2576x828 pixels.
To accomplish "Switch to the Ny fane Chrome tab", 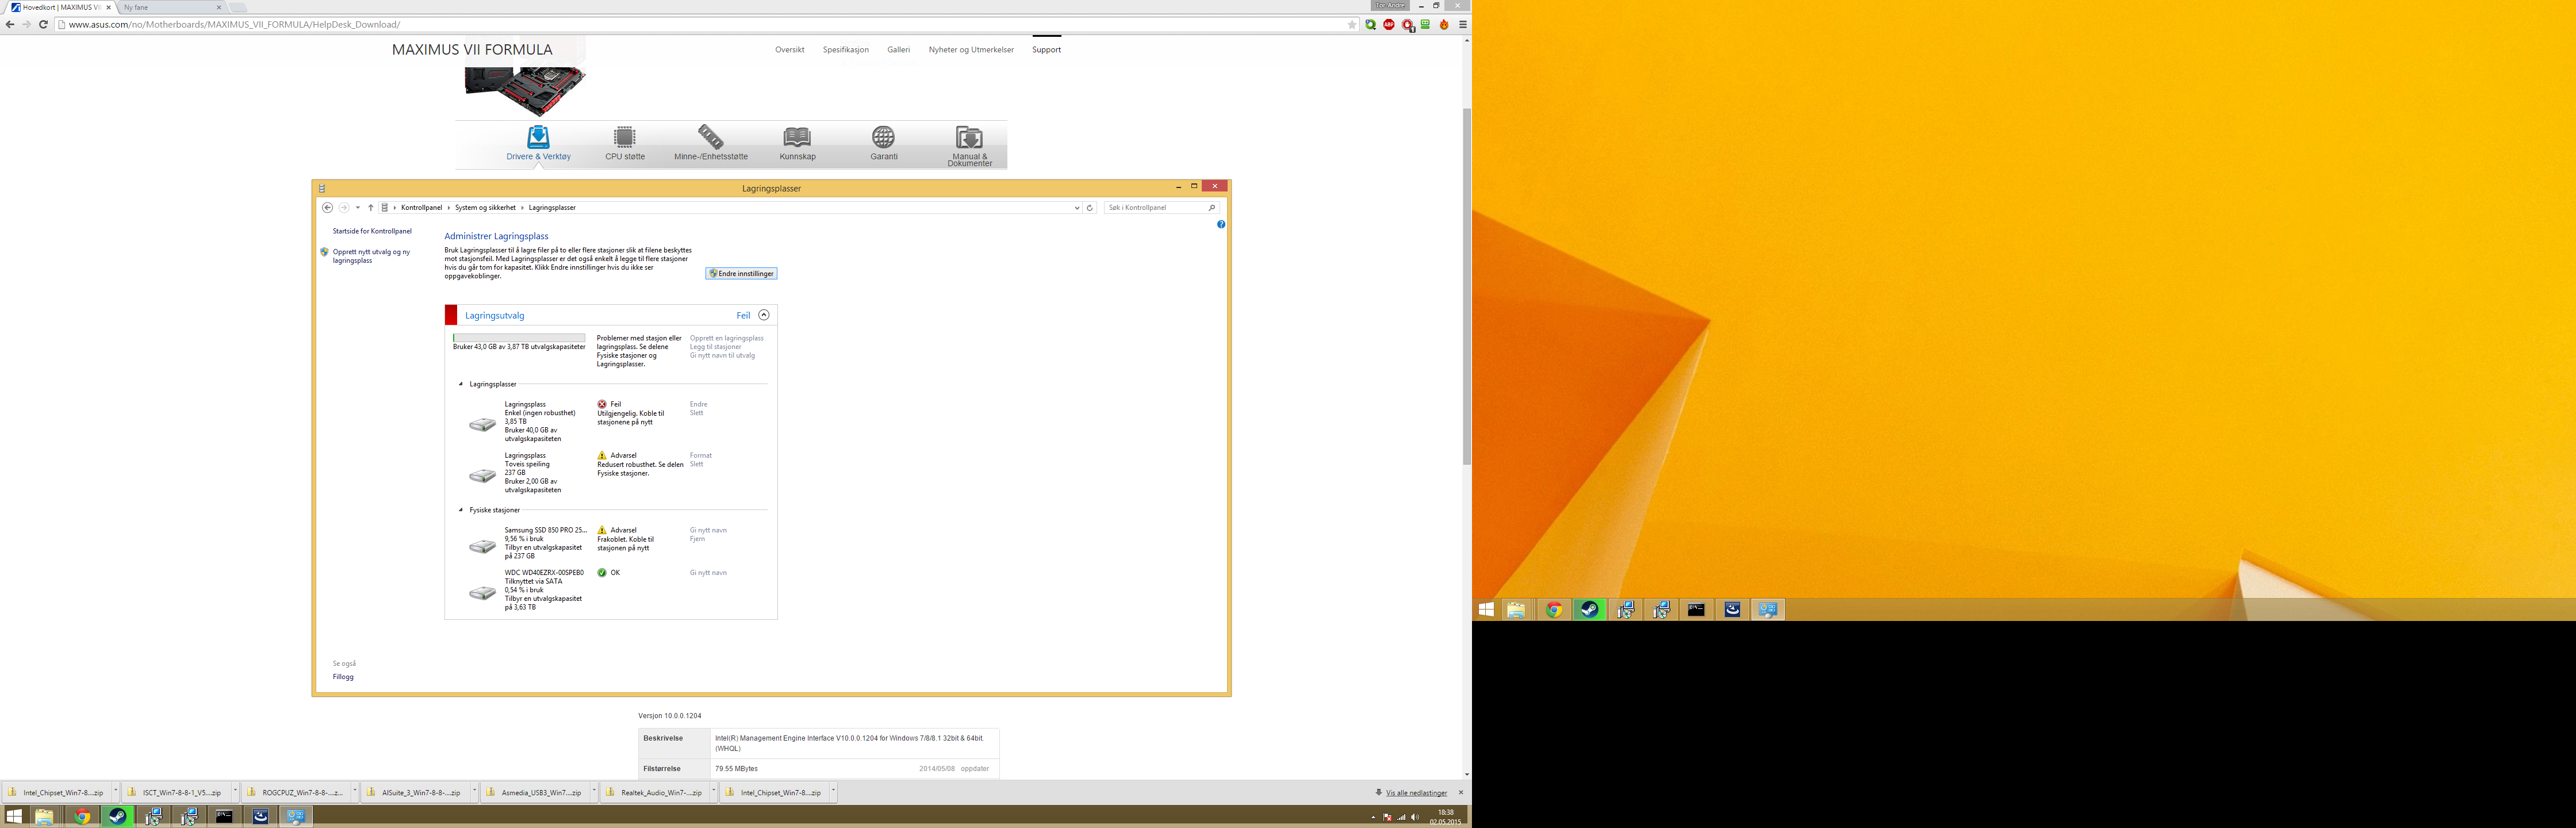I will coord(170,7).
